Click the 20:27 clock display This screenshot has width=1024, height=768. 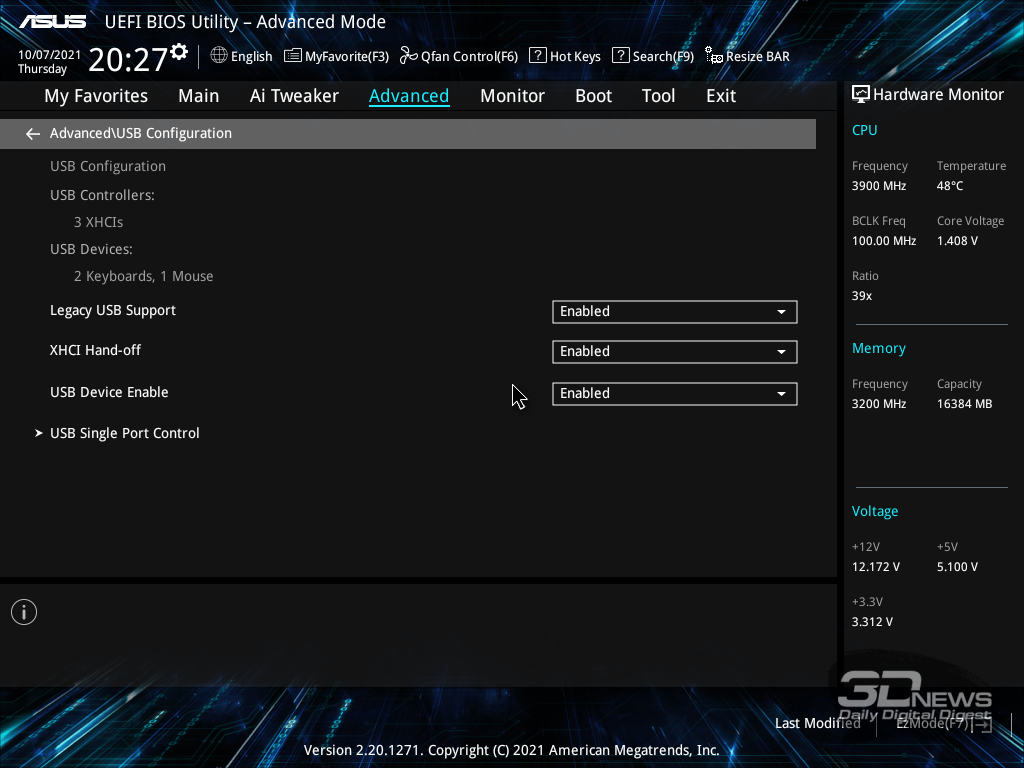click(x=128, y=60)
